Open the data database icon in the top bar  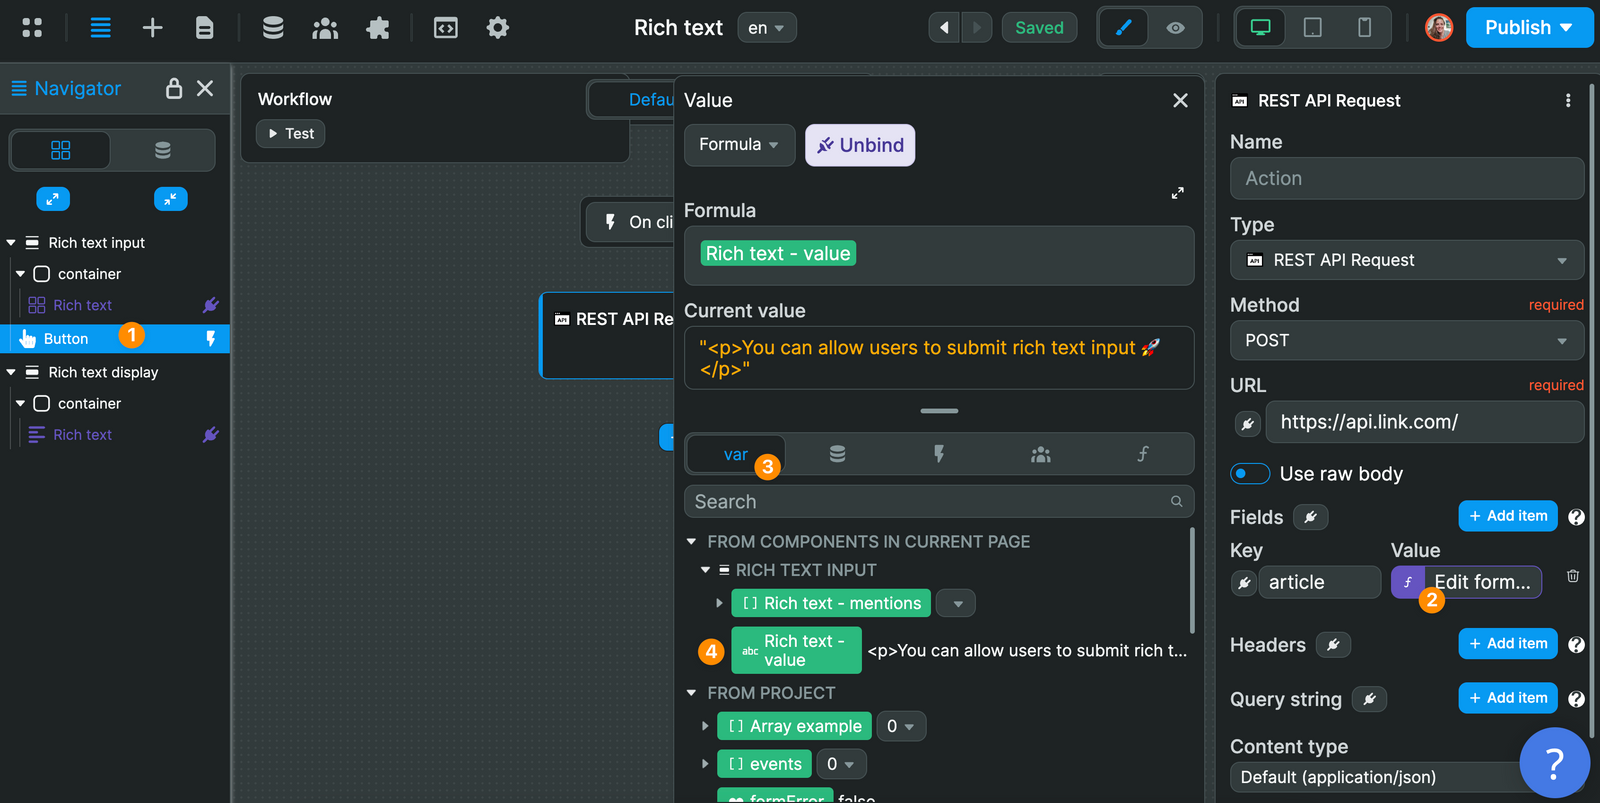tap(273, 28)
